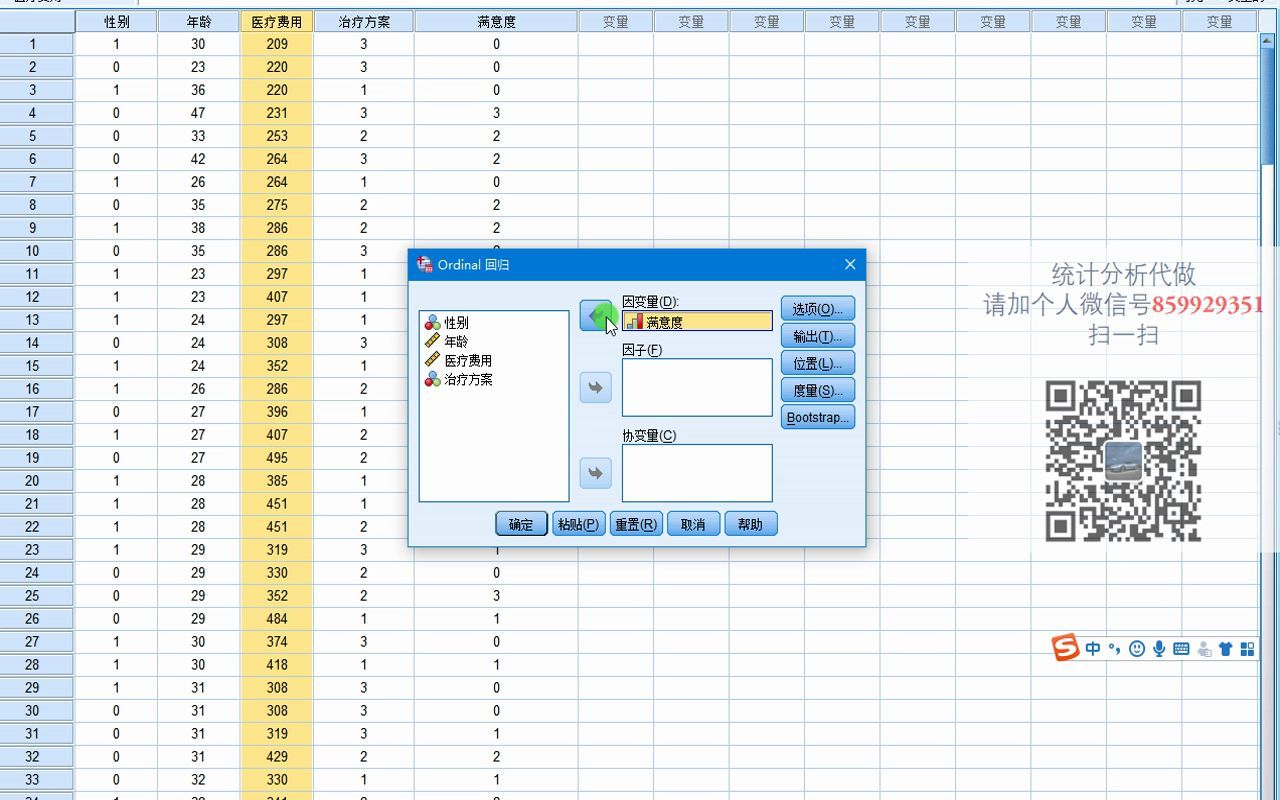Select the 性别 column header
The width and height of the screenshot is (1280, 800).
[116, 21]
